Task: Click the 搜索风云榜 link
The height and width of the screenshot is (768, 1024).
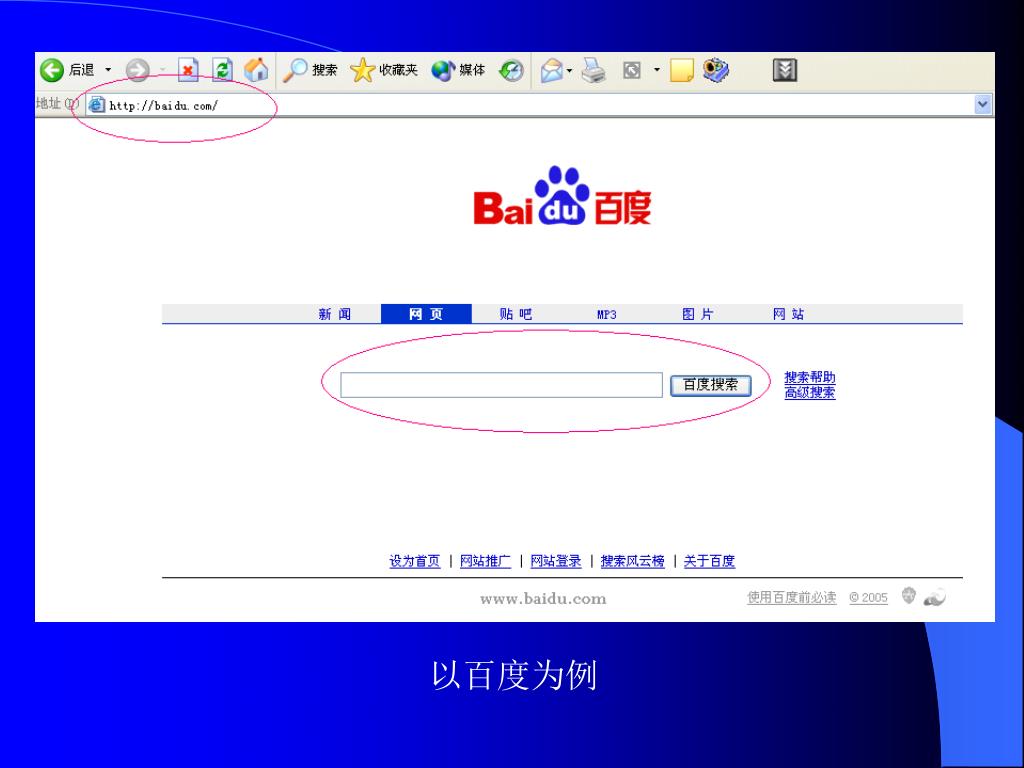Action: pyautogui.click(x=632, y=561)
